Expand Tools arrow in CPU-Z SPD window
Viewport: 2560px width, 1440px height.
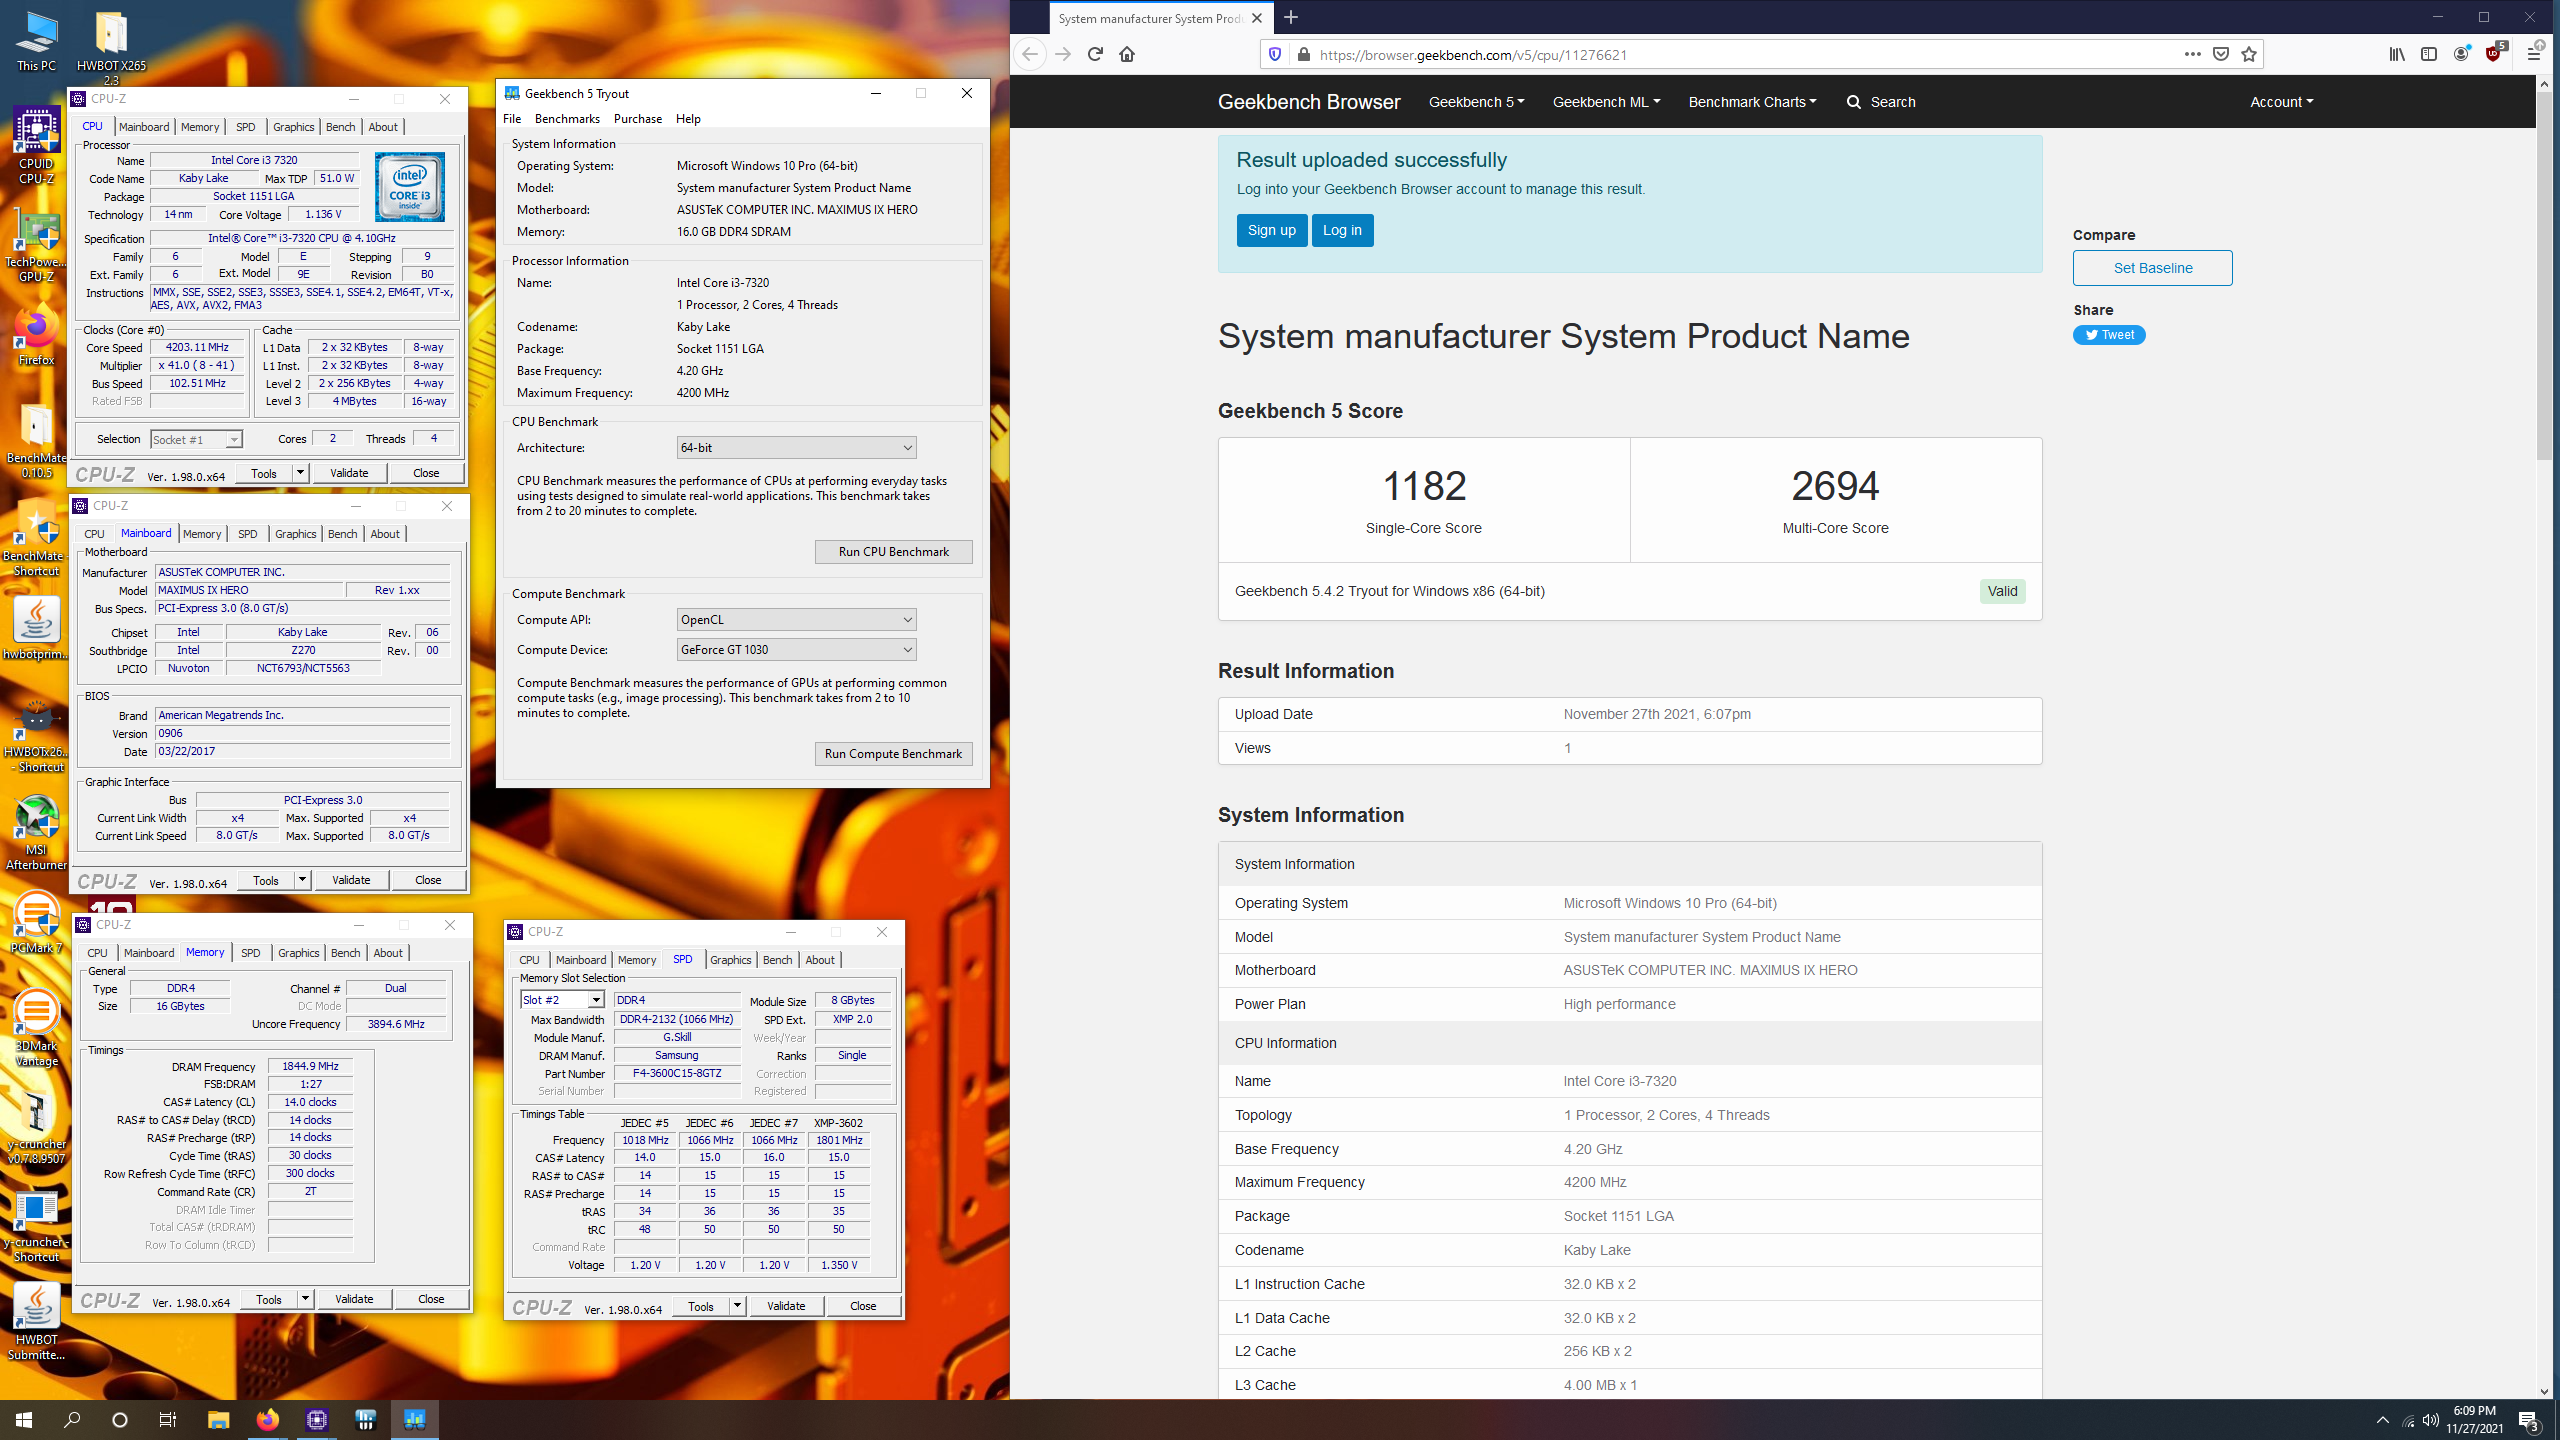(x=737, y=1306)
